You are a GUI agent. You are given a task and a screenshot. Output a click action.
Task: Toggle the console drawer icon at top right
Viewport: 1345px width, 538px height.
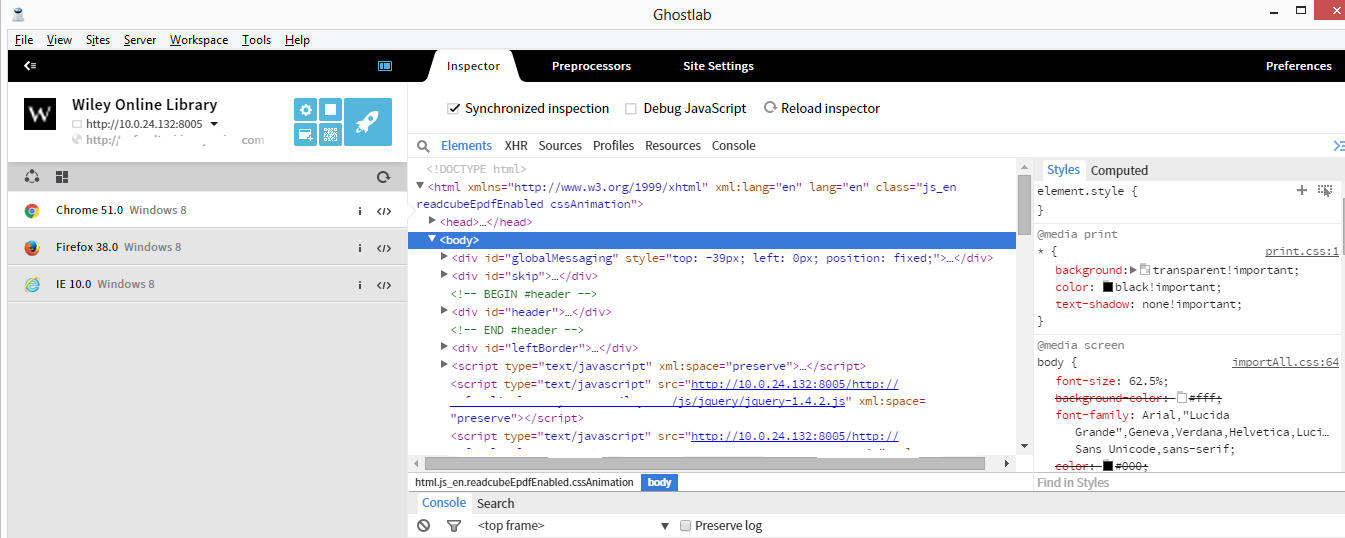click(1339, 146)
